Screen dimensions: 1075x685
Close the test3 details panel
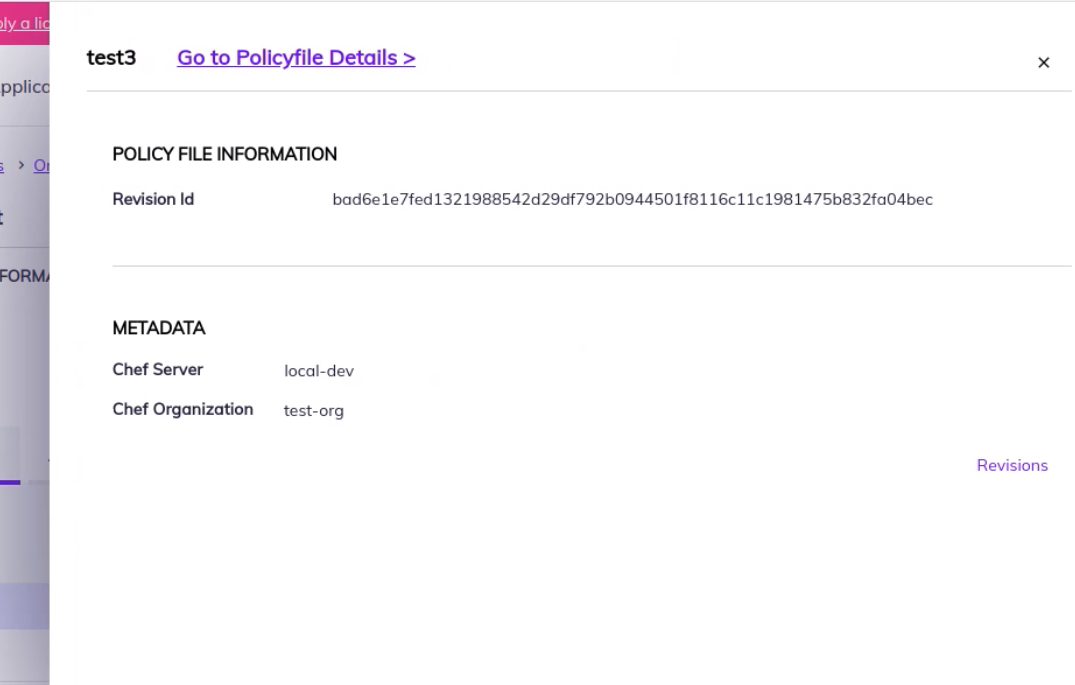[1043, 62]
